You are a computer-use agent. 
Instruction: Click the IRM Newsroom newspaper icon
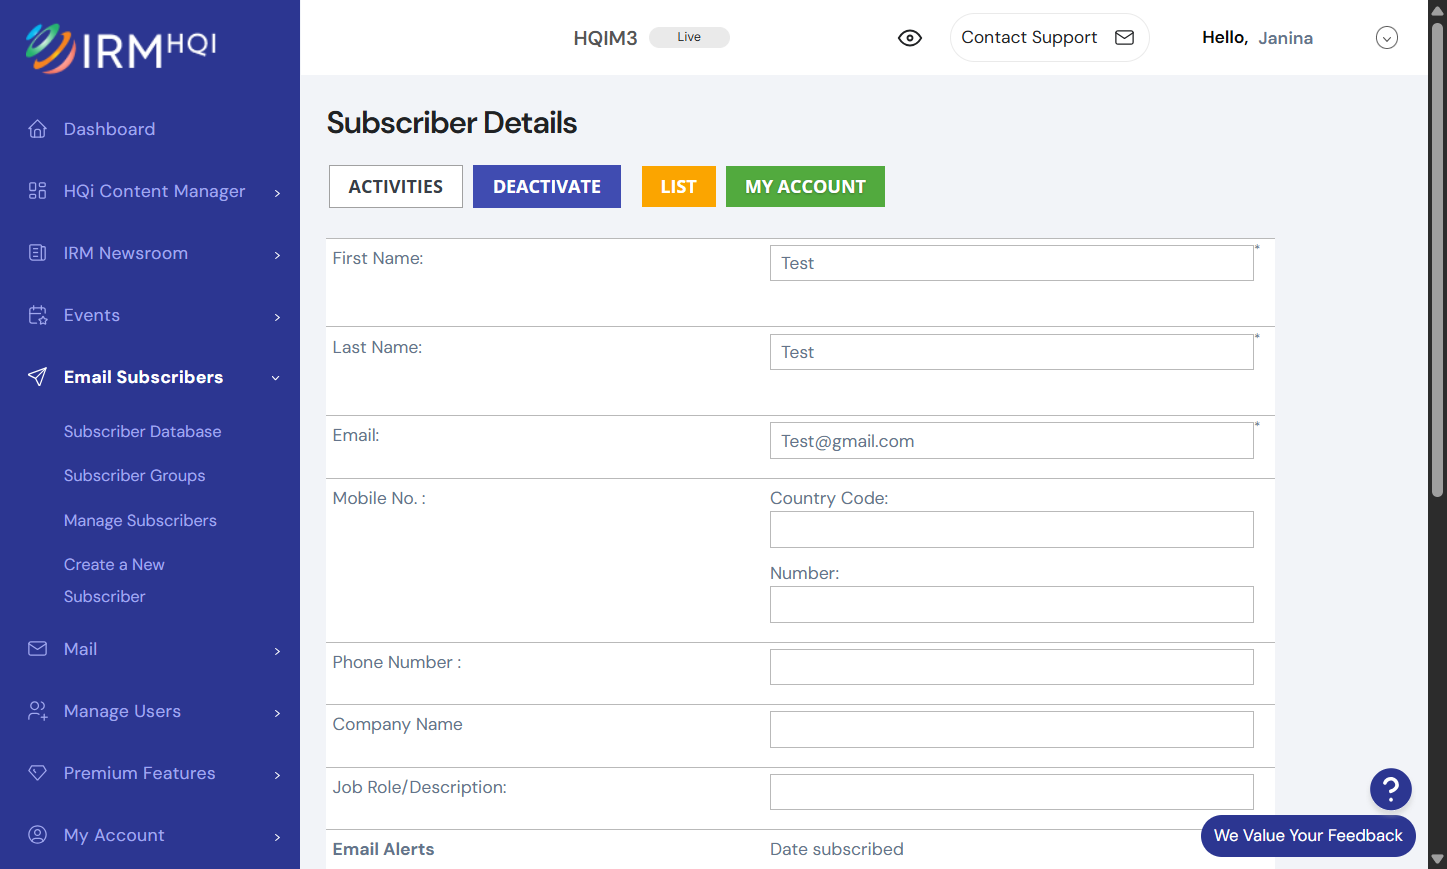[x=38, y=253]
